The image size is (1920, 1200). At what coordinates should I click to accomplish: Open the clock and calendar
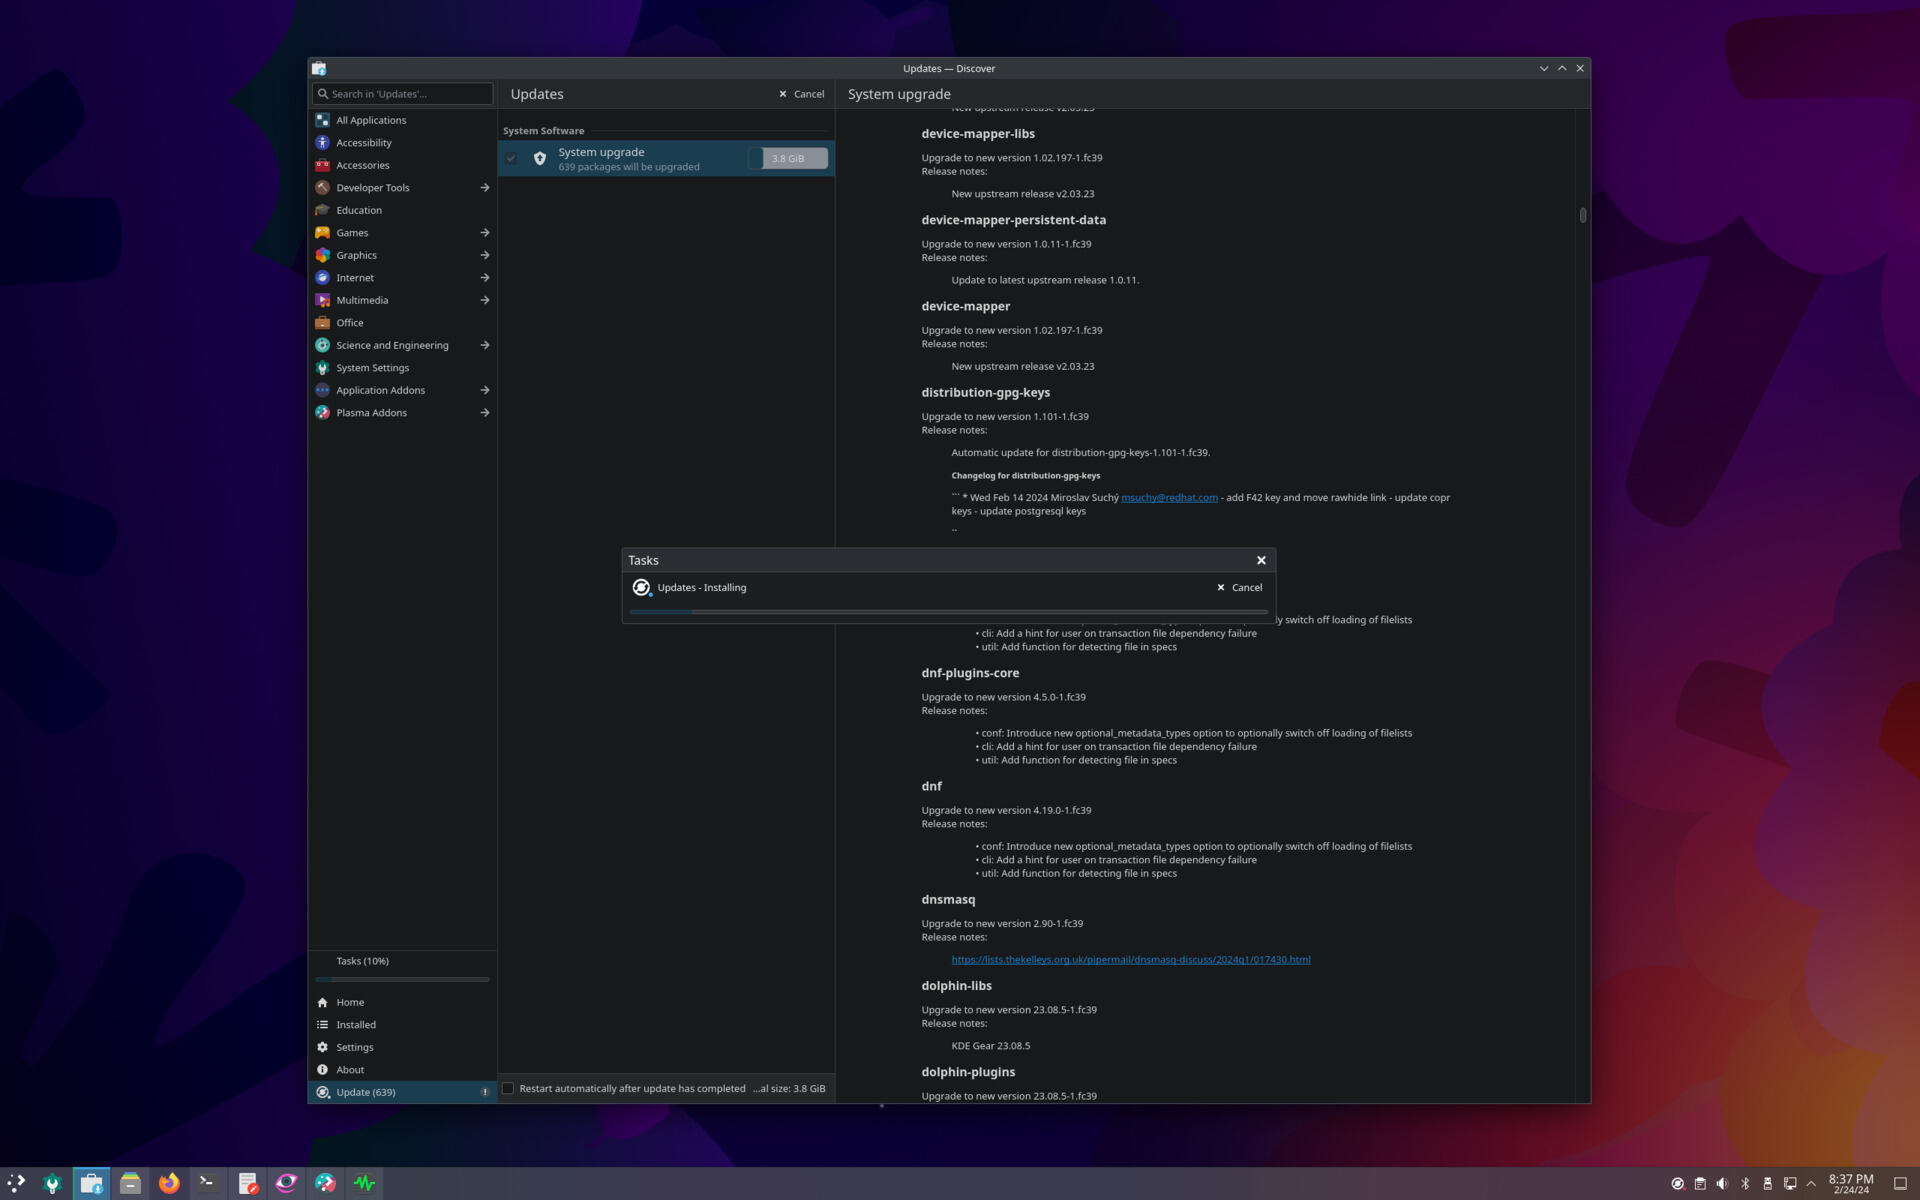tap(1851, 1184)
